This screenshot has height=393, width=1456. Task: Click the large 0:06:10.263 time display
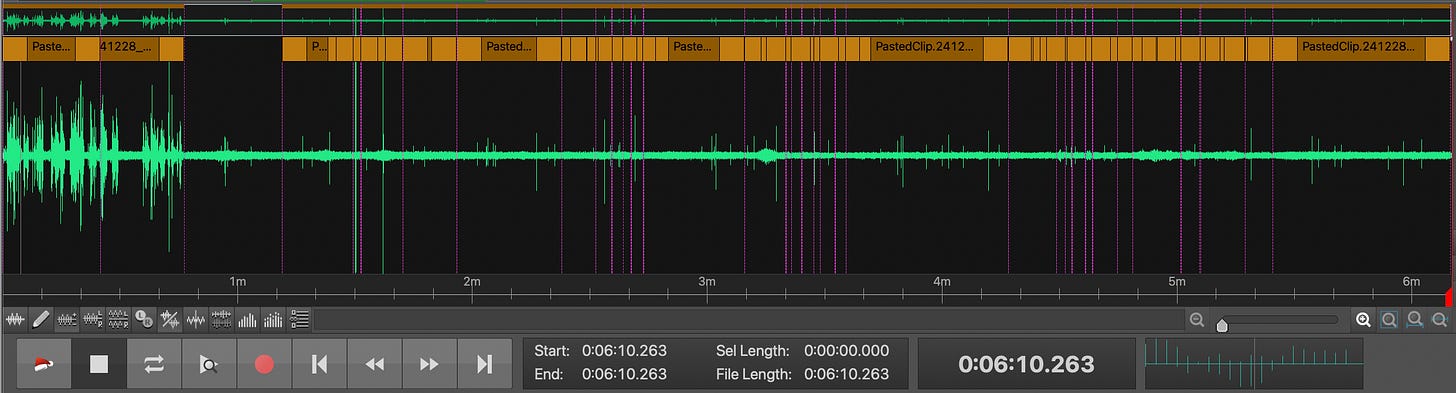coord(1026,364)
